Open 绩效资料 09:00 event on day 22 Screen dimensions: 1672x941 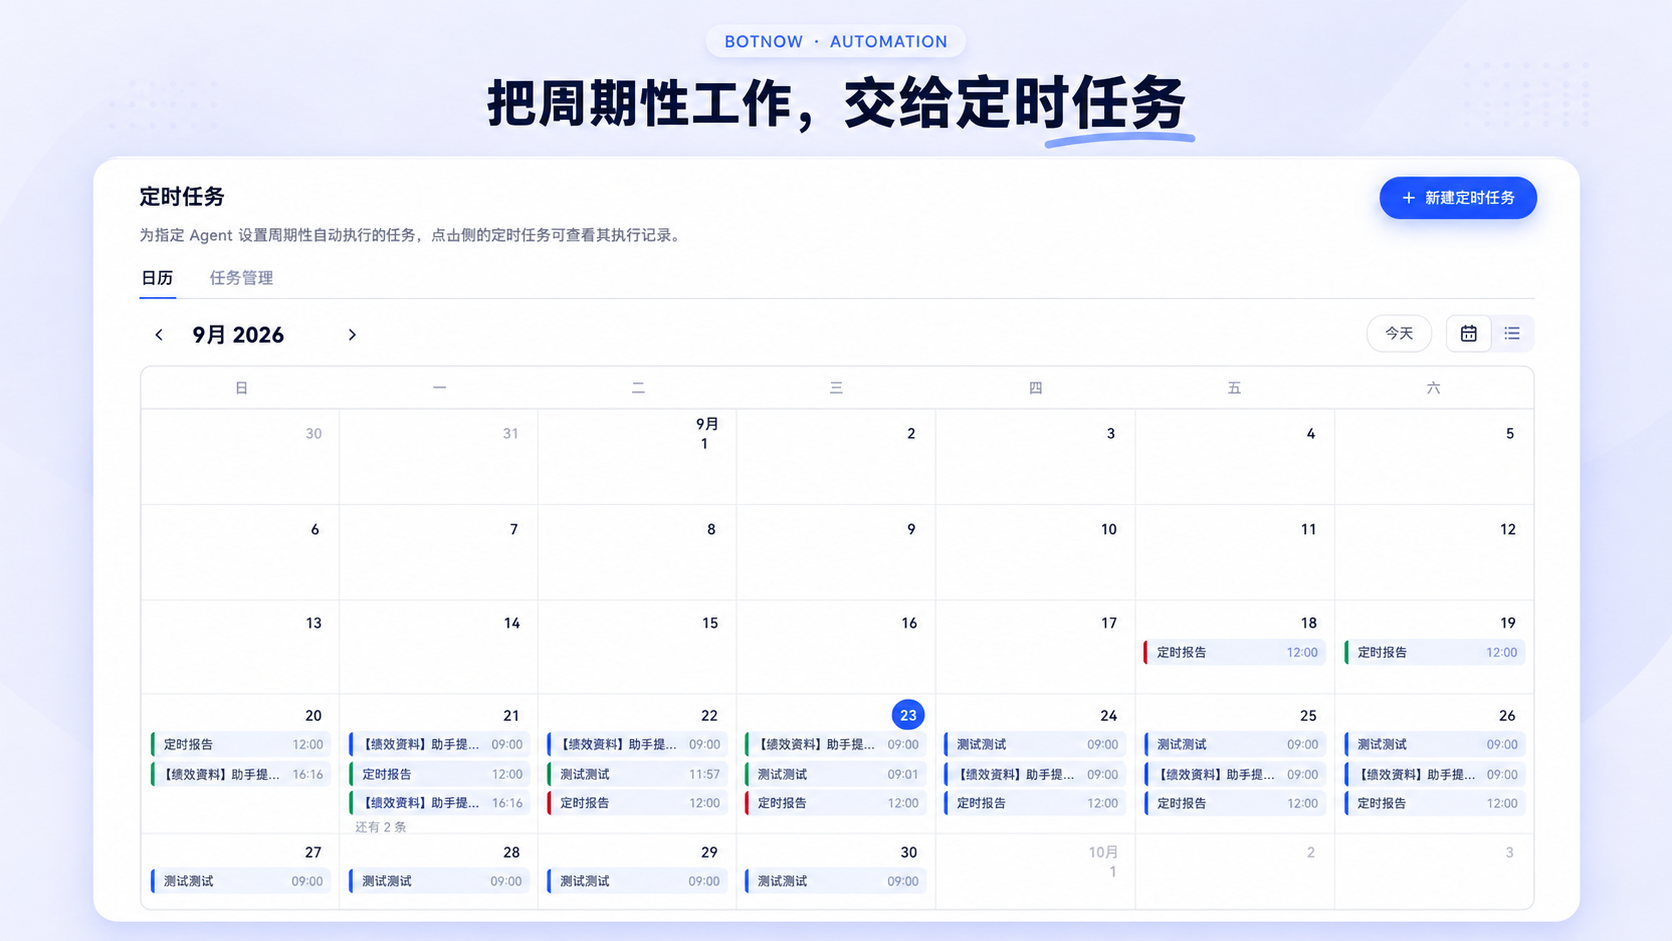click(637, 745)
